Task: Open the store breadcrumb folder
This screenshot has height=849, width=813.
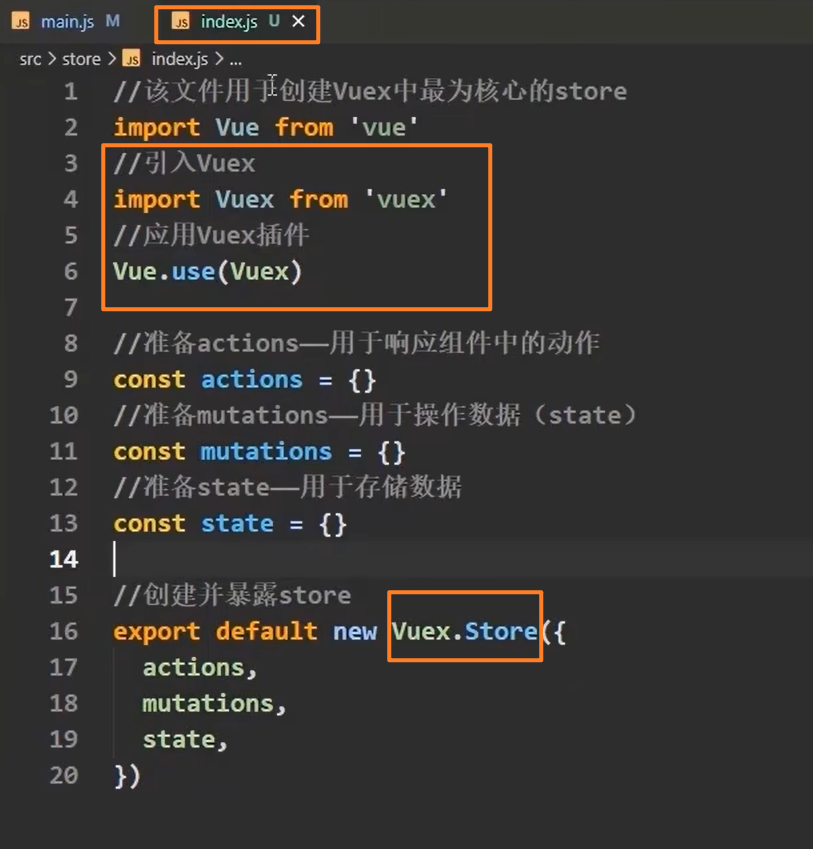Action: point(81,59)
